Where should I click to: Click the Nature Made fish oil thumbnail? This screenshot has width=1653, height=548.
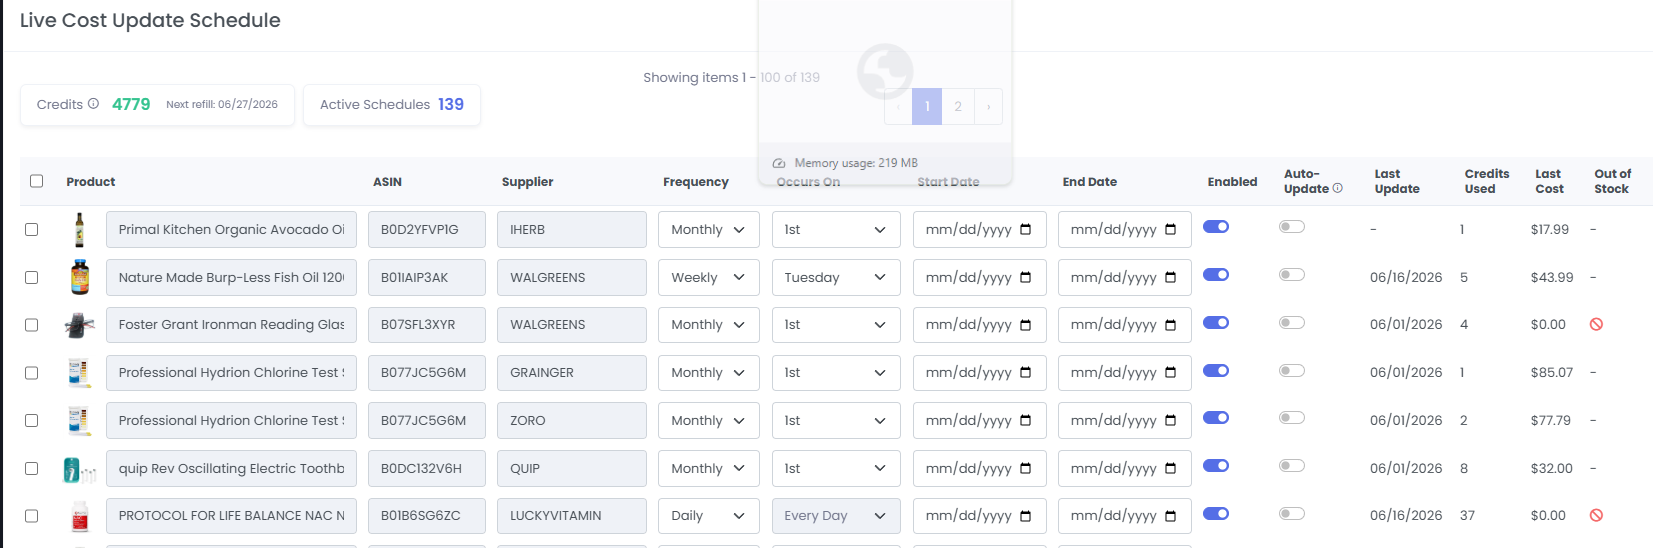coord(80,277)
